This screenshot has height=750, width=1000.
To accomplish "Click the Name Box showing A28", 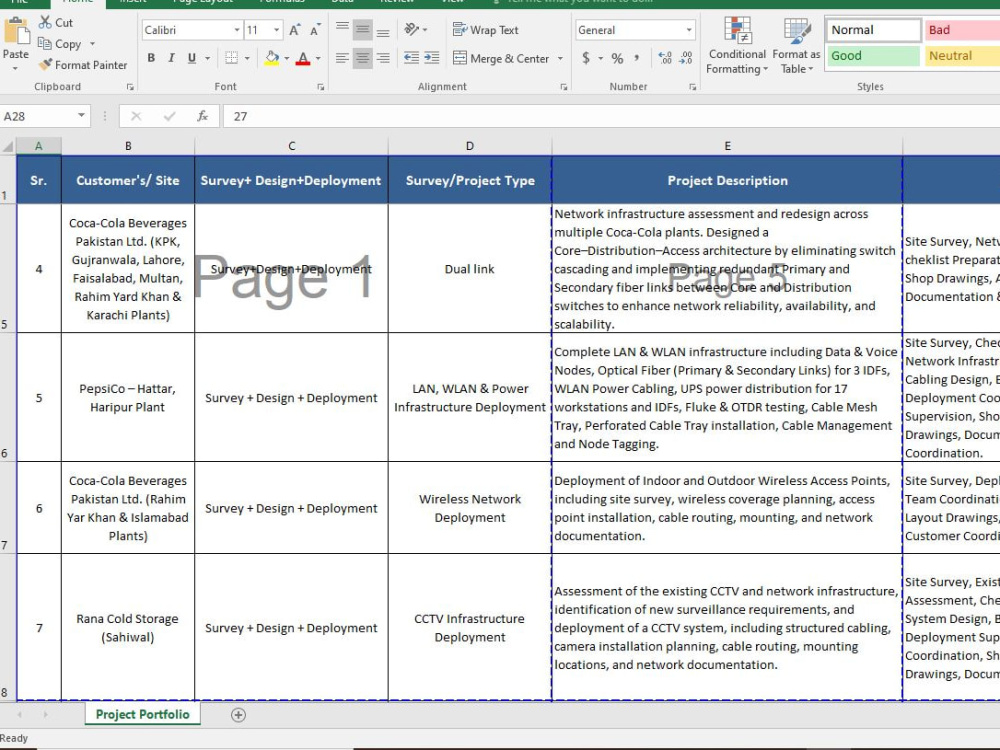I will 38,116.
